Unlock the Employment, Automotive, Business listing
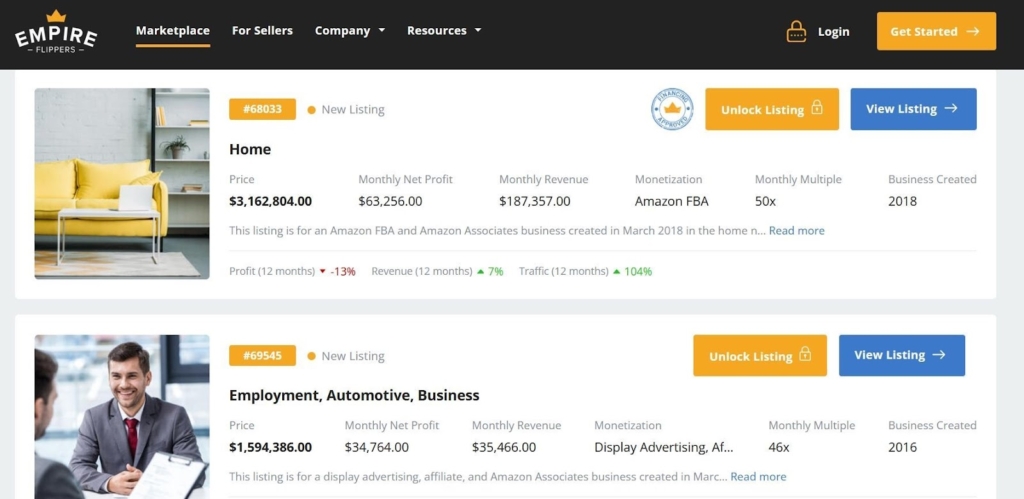1024x499 pixels. click(x=759, y=355)
